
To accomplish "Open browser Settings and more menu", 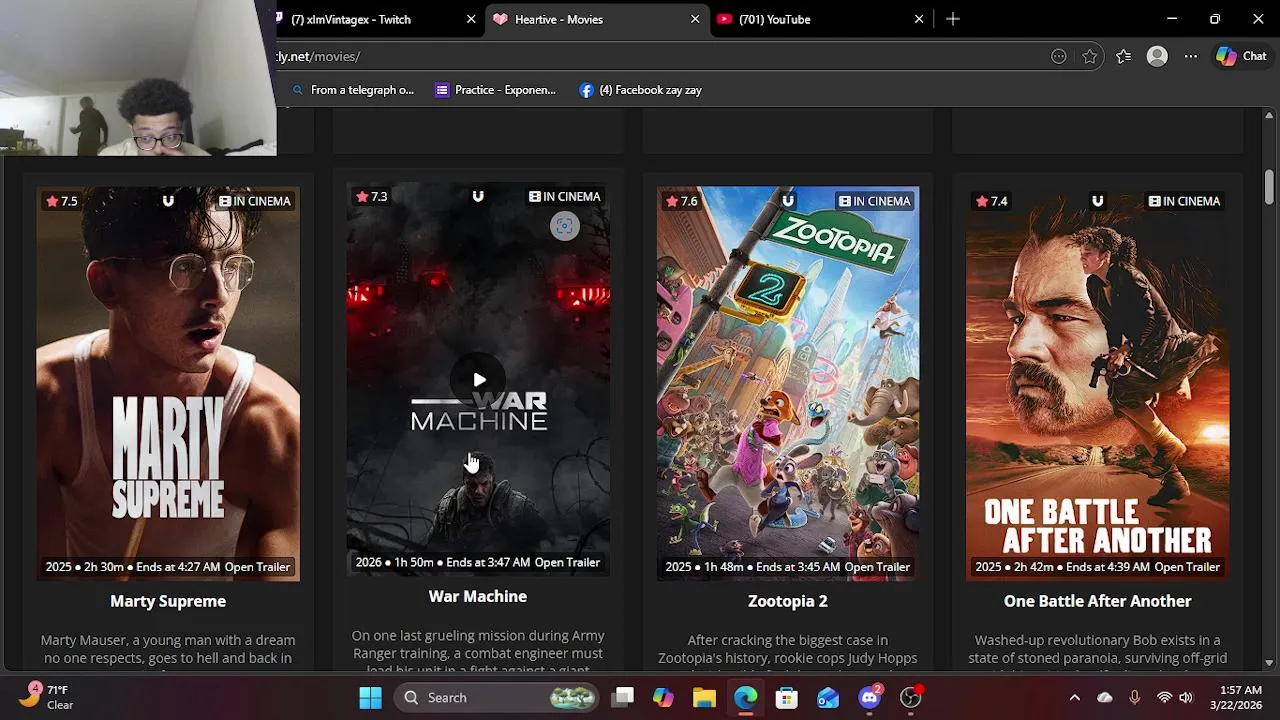I will (1191, 57).
